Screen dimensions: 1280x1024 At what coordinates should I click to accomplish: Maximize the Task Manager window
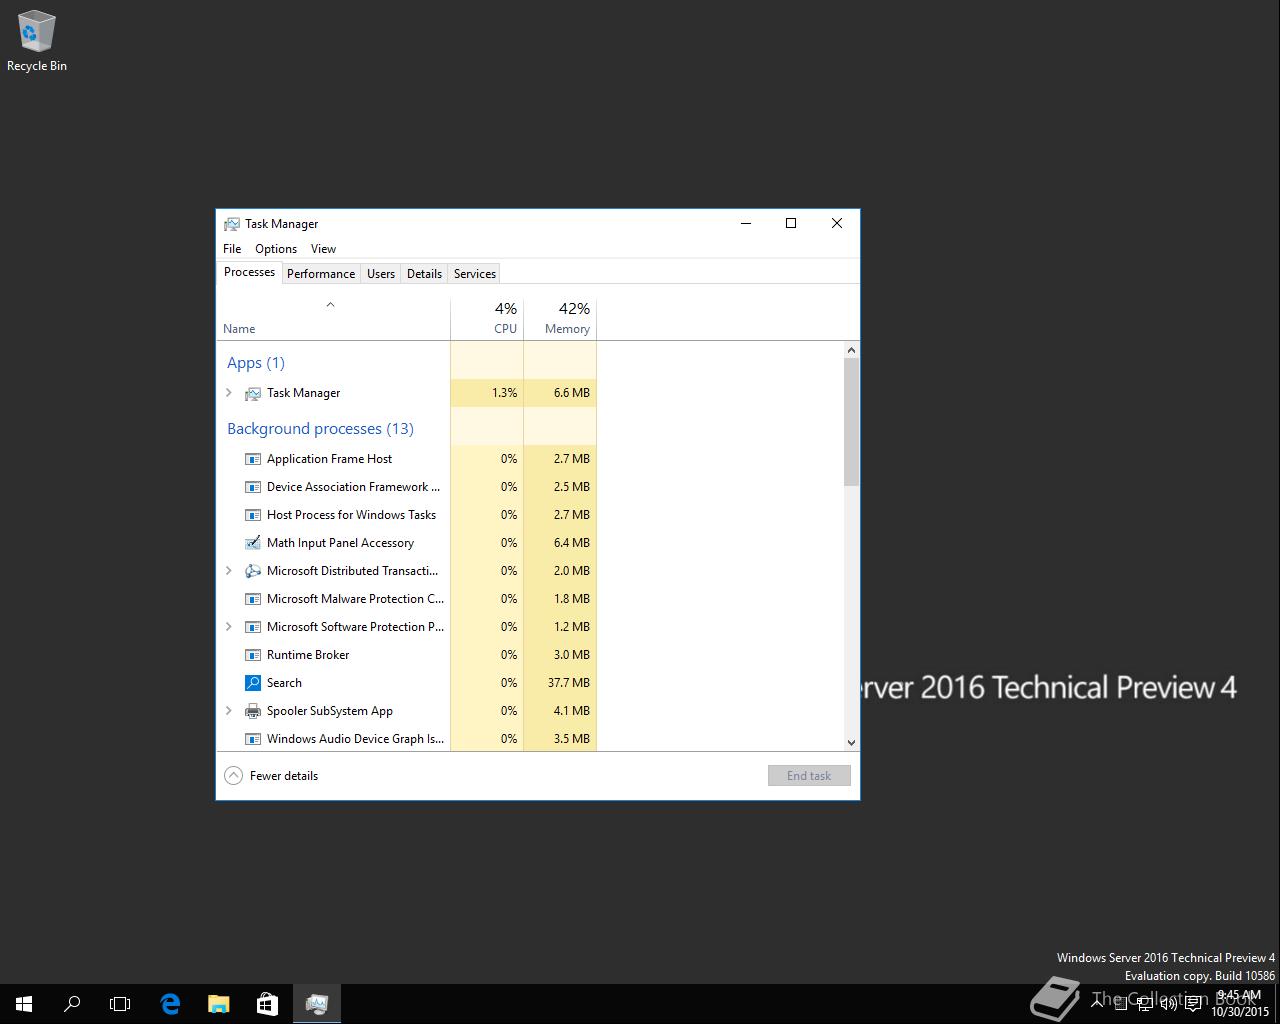(791, 224)
